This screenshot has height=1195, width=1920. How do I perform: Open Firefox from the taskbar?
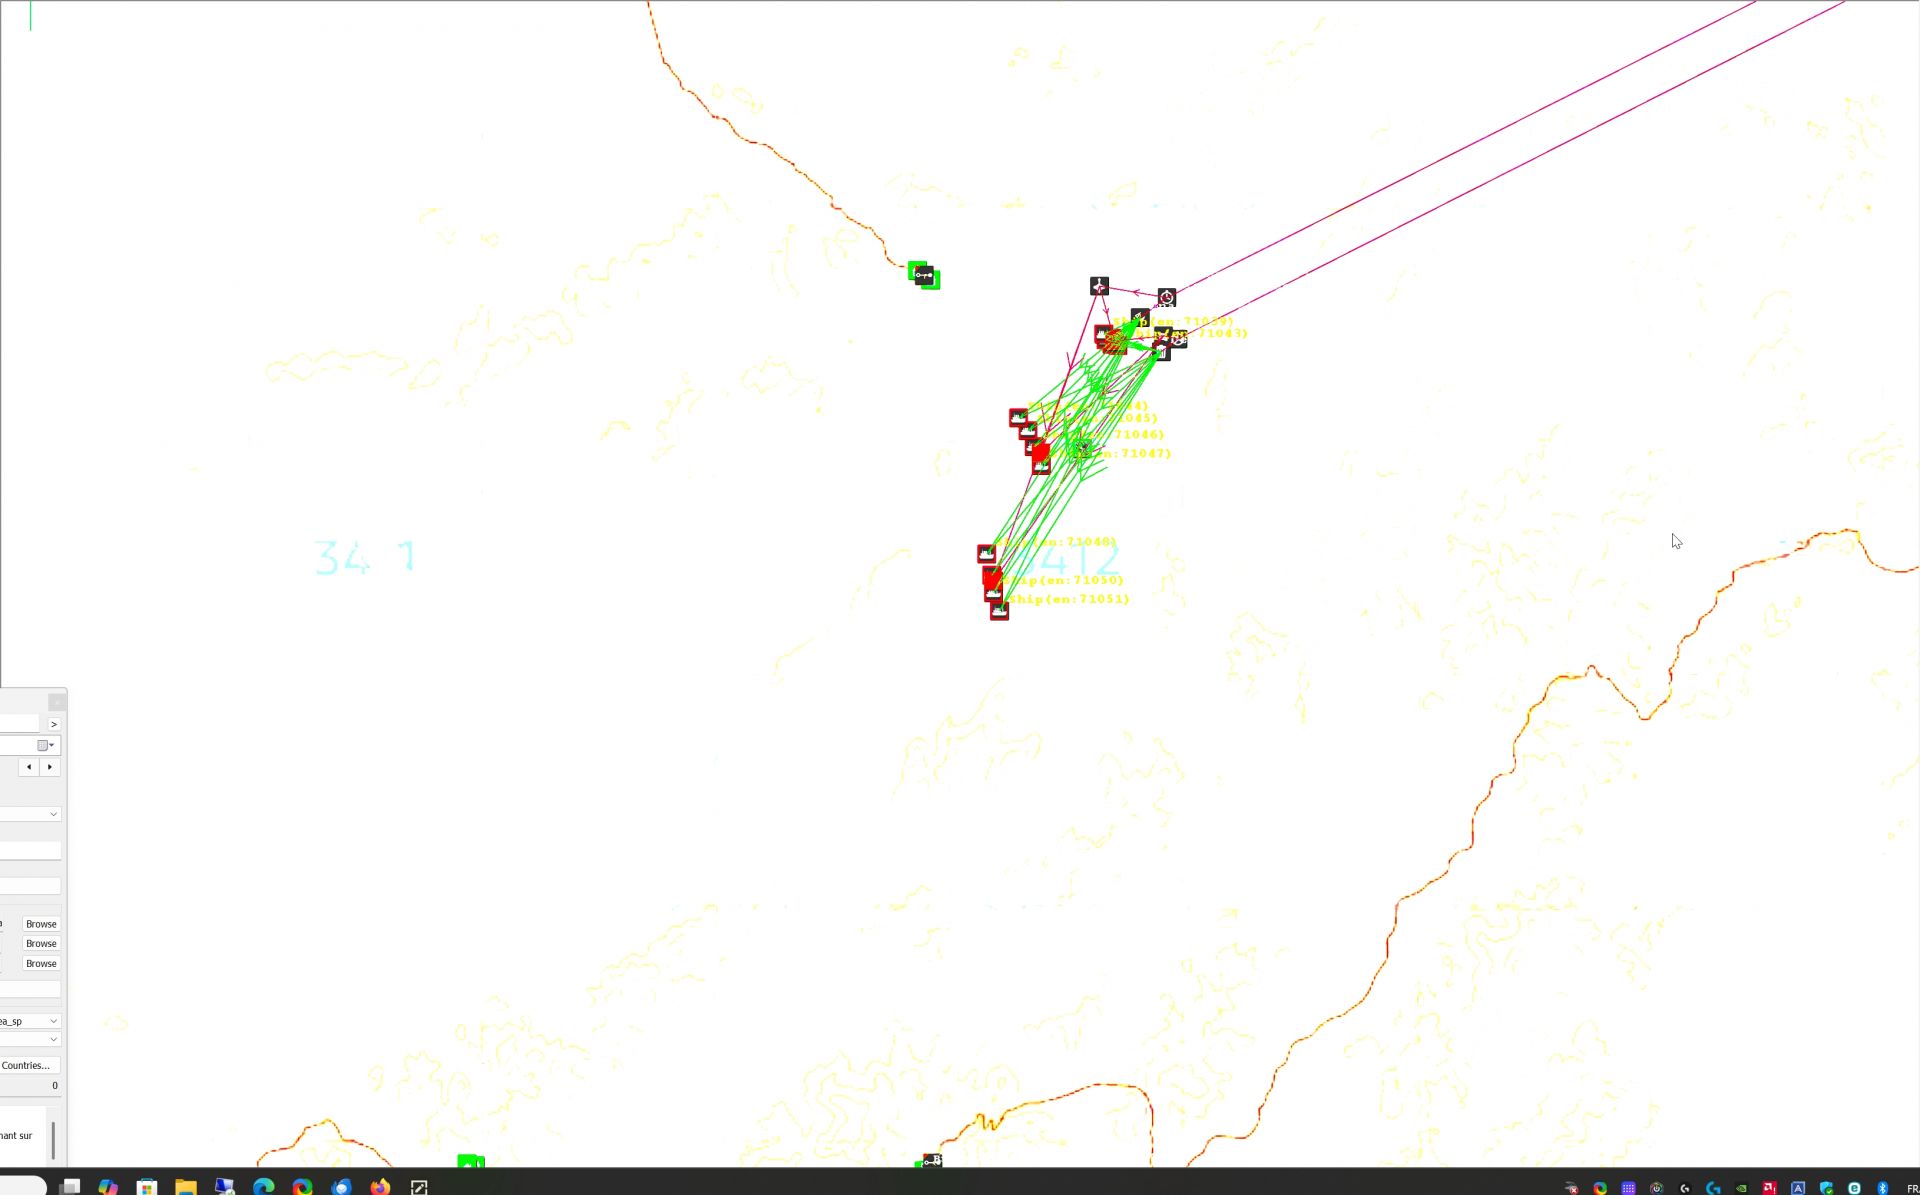[x=380, y=1187]
